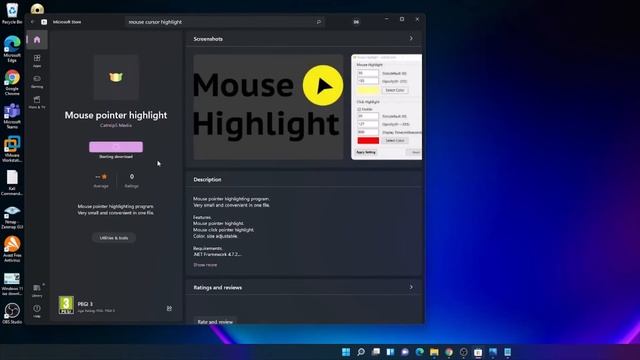Image resolution: width=640 pixels, height=360 pixels.
Task: Open Microsoft Edge from the taskbar
Action: [x=420, y=352]
